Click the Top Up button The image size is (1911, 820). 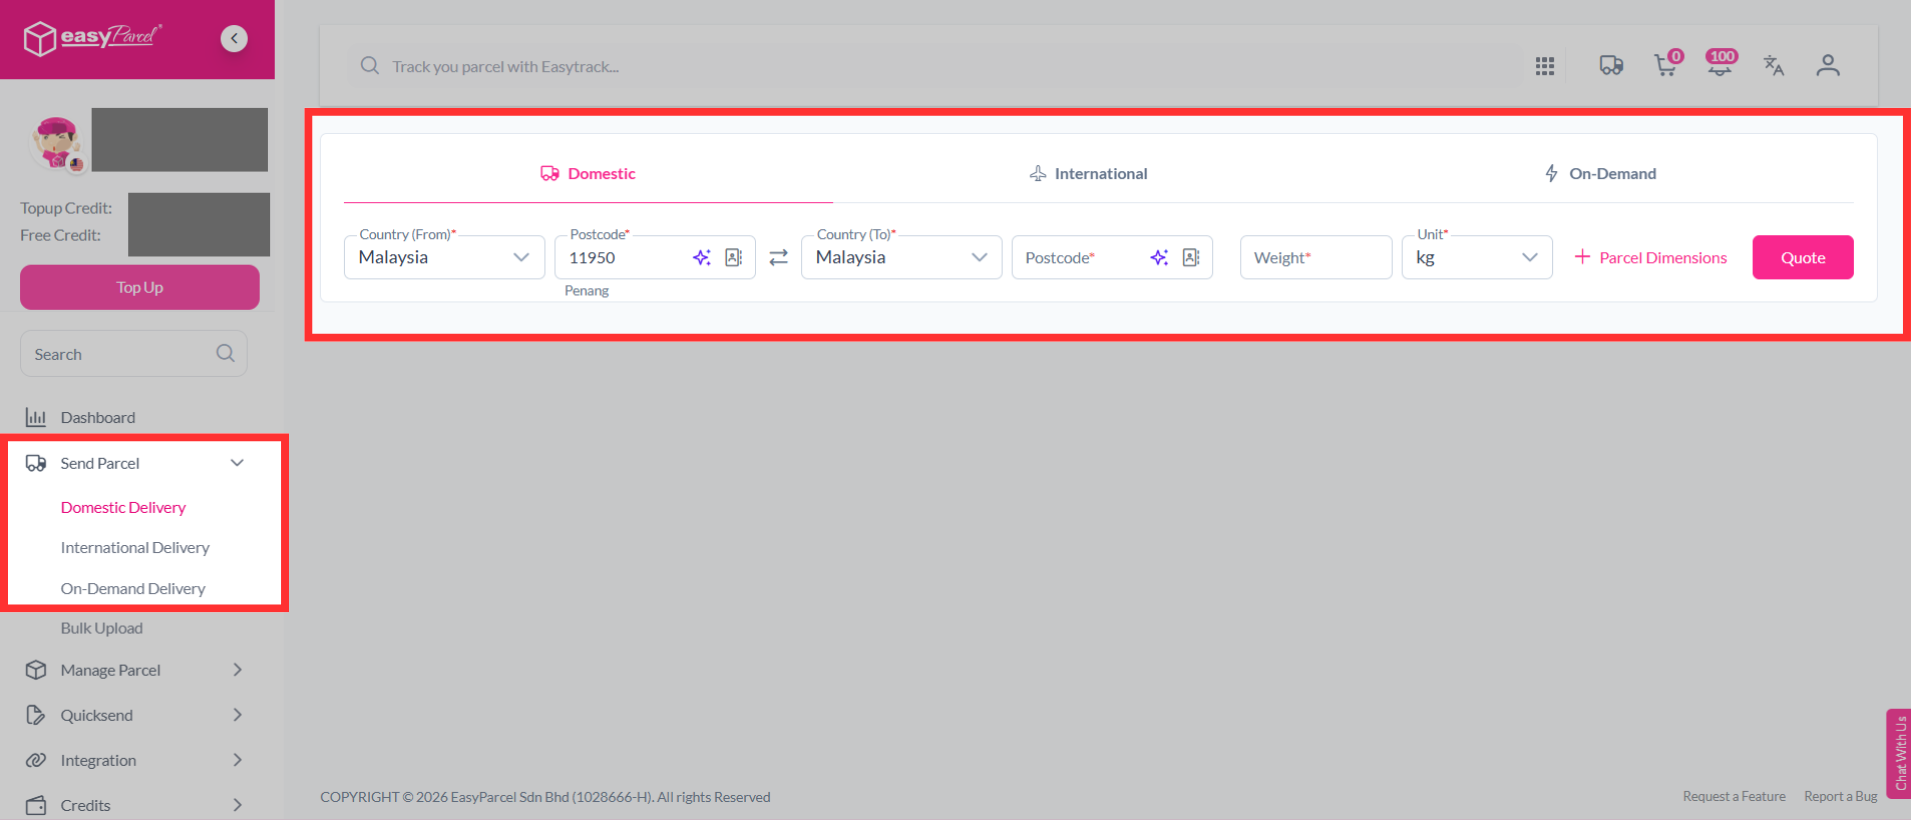pyautogui.click(x=140, y=287)
